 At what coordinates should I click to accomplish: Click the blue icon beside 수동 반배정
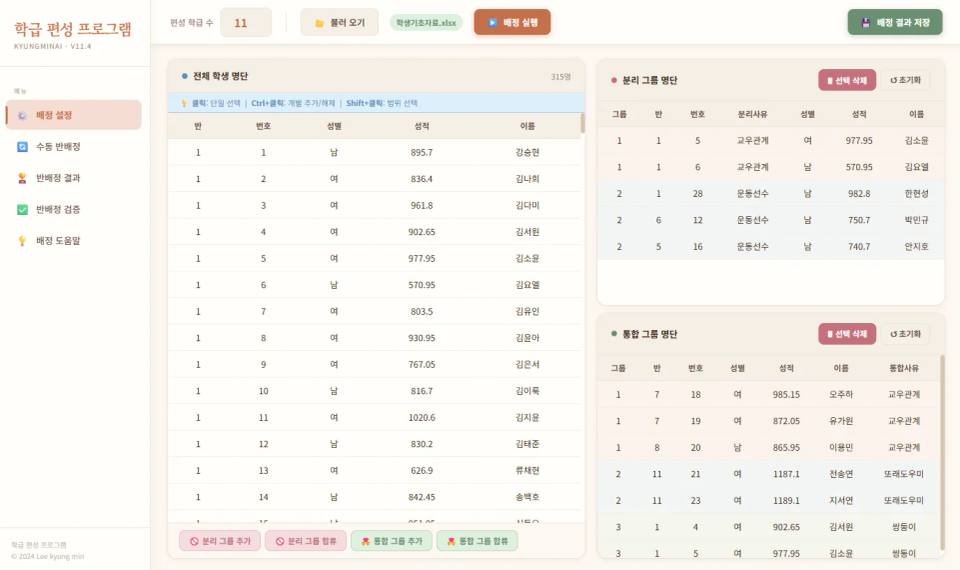click(22, 147)
